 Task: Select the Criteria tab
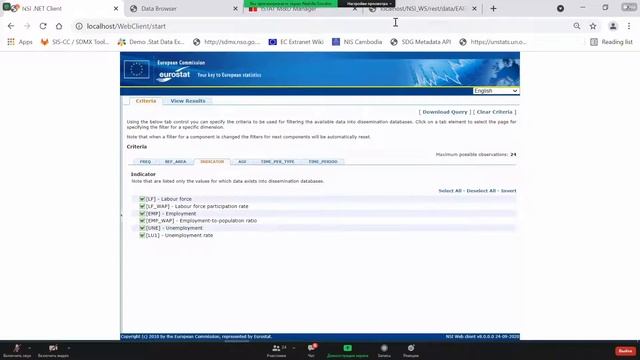146,101
